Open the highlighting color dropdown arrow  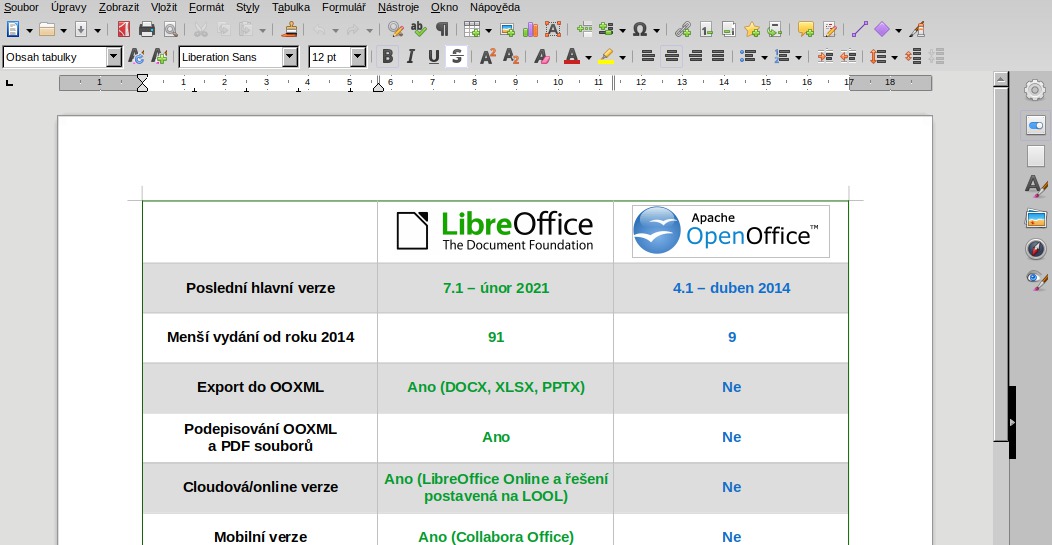click(x=623, y=58)
